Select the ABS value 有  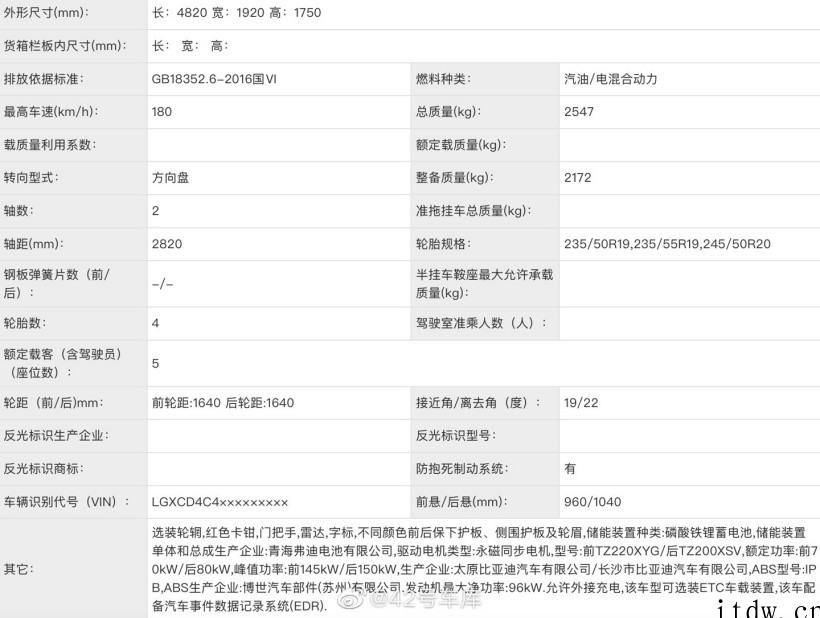tap(570, 468)
